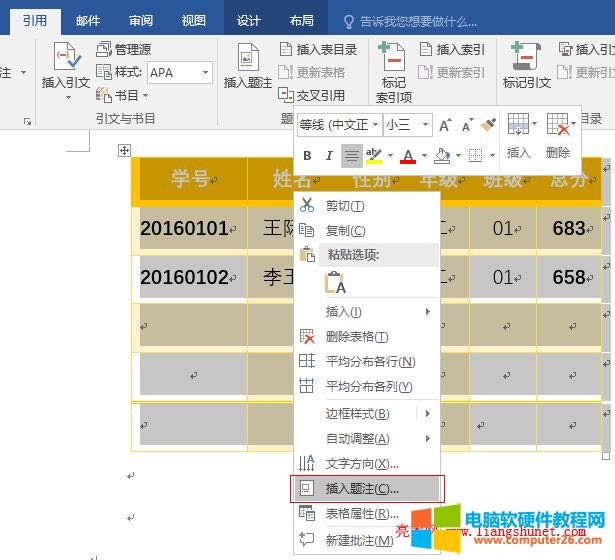The width and height of the screenshot is (615, 560).
Task: Click the Delete Table (删除表格) icon
Action: [307, 337]
